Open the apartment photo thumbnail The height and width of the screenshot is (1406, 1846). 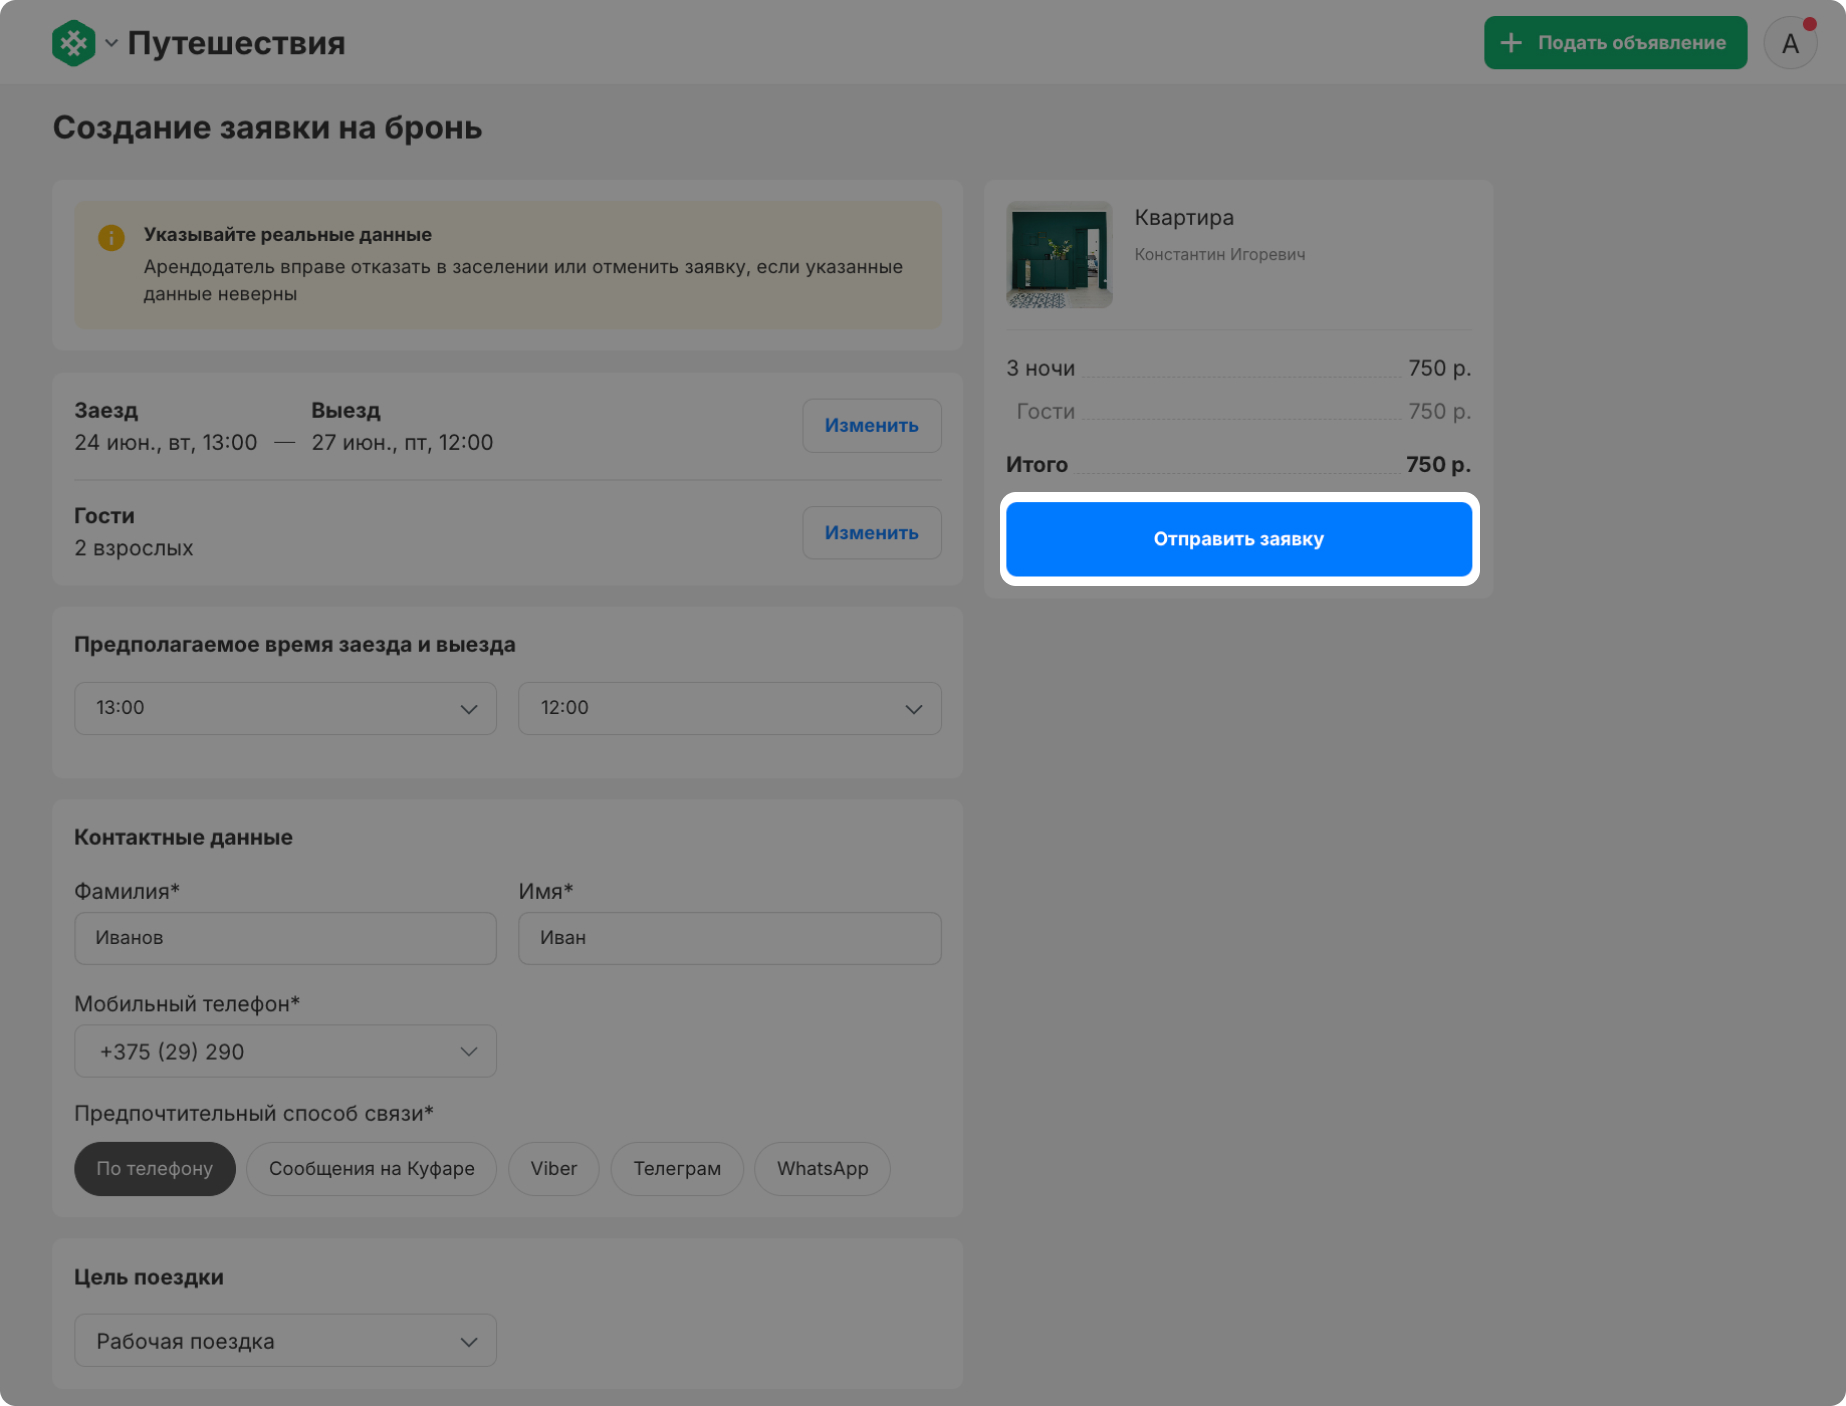pyautogui.click(x=1059, y=255)
